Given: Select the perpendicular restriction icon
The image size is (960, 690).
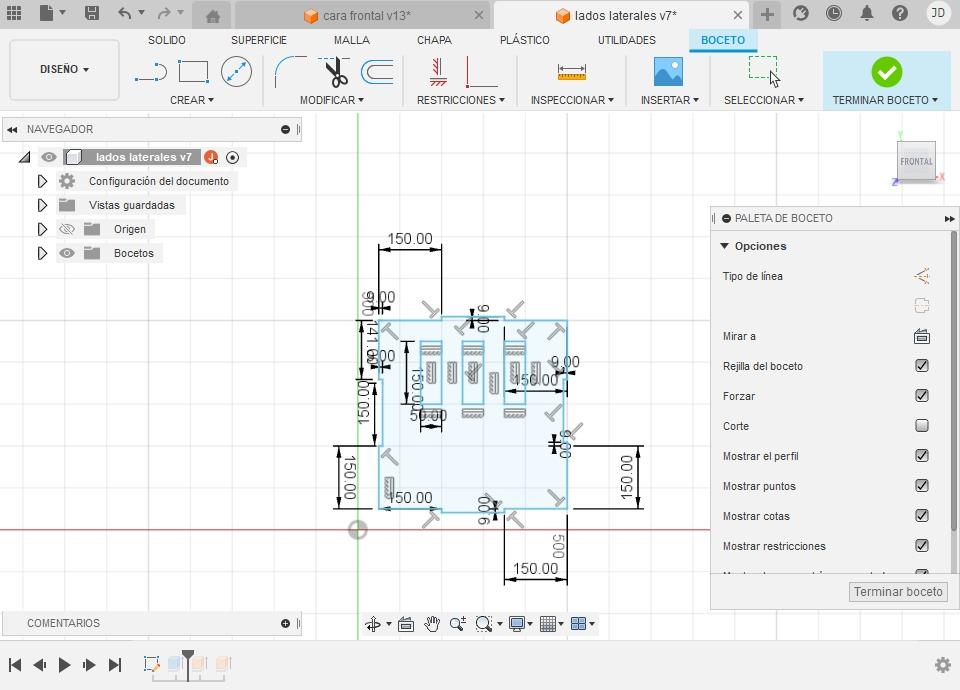Looking at the screenshot, I should coord(481,72).
